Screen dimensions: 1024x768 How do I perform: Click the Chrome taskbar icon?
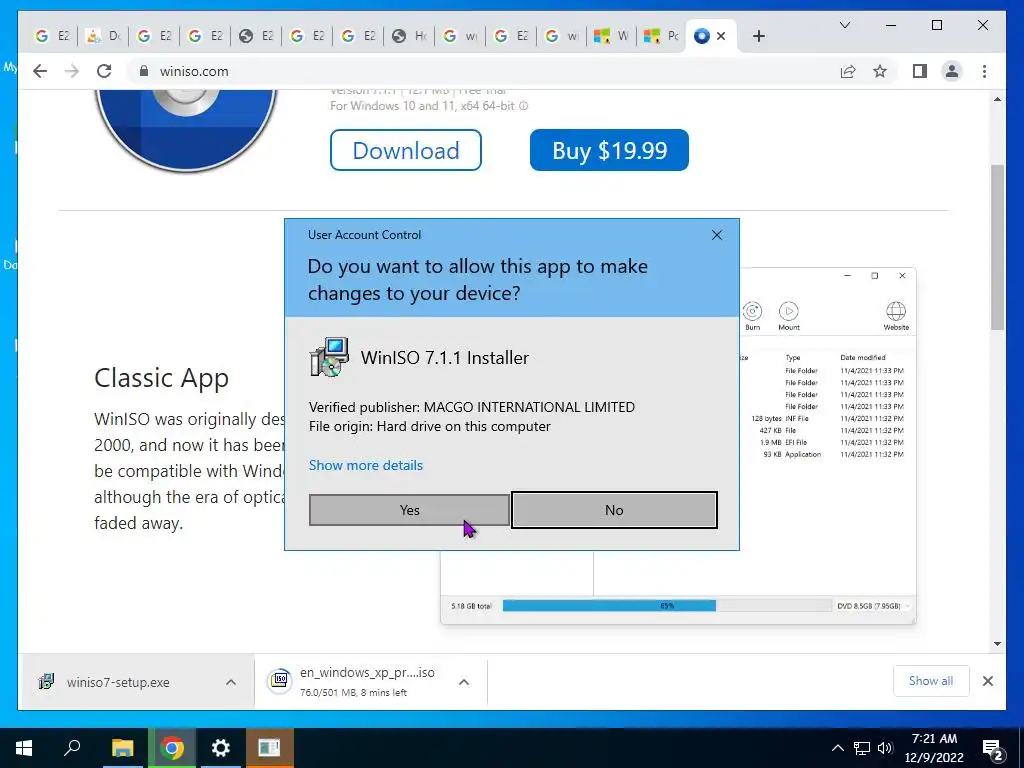point(172,748)
